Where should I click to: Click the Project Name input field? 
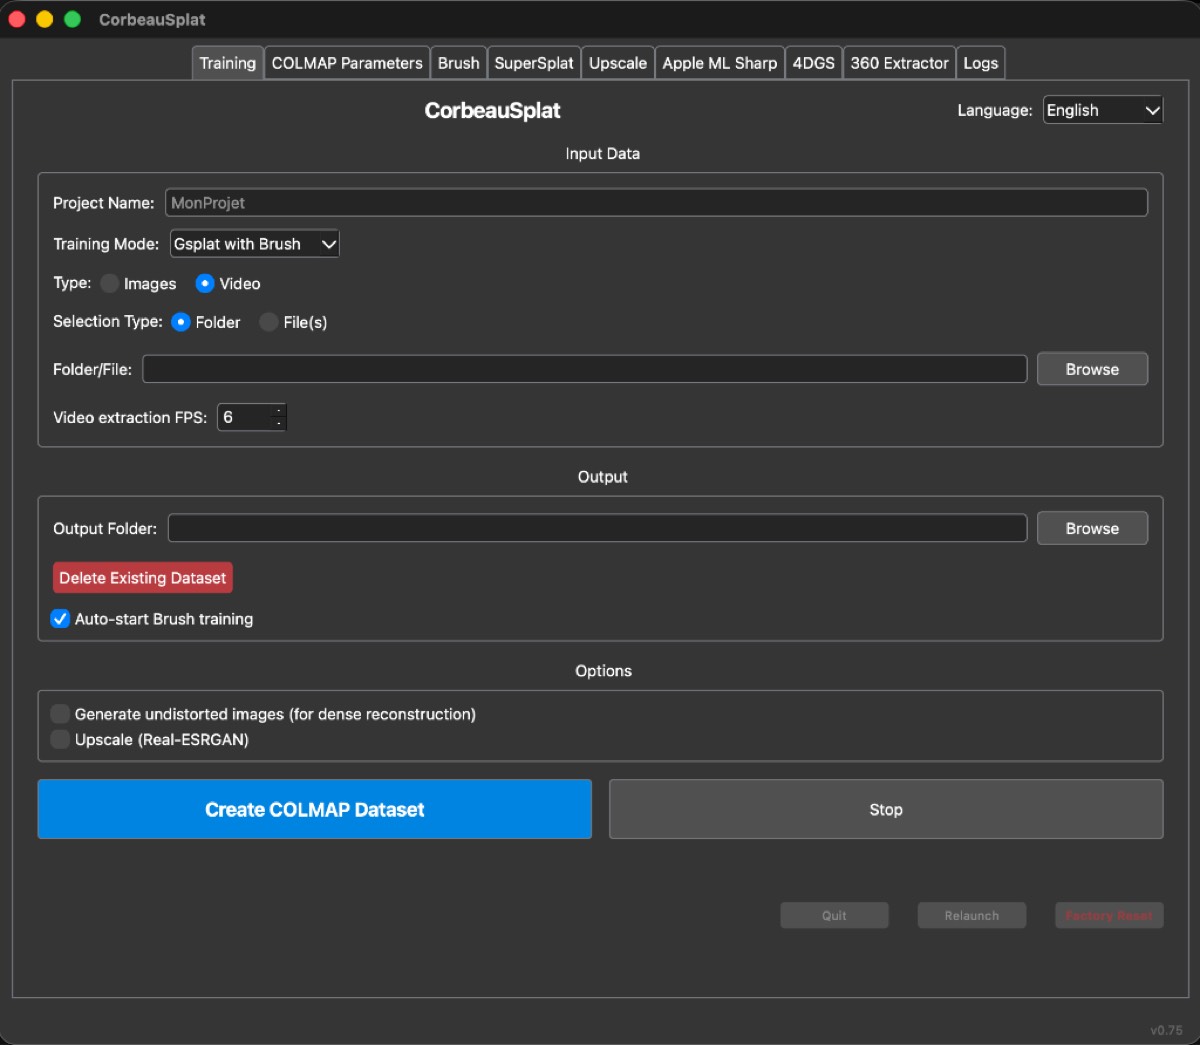(656, 203)
